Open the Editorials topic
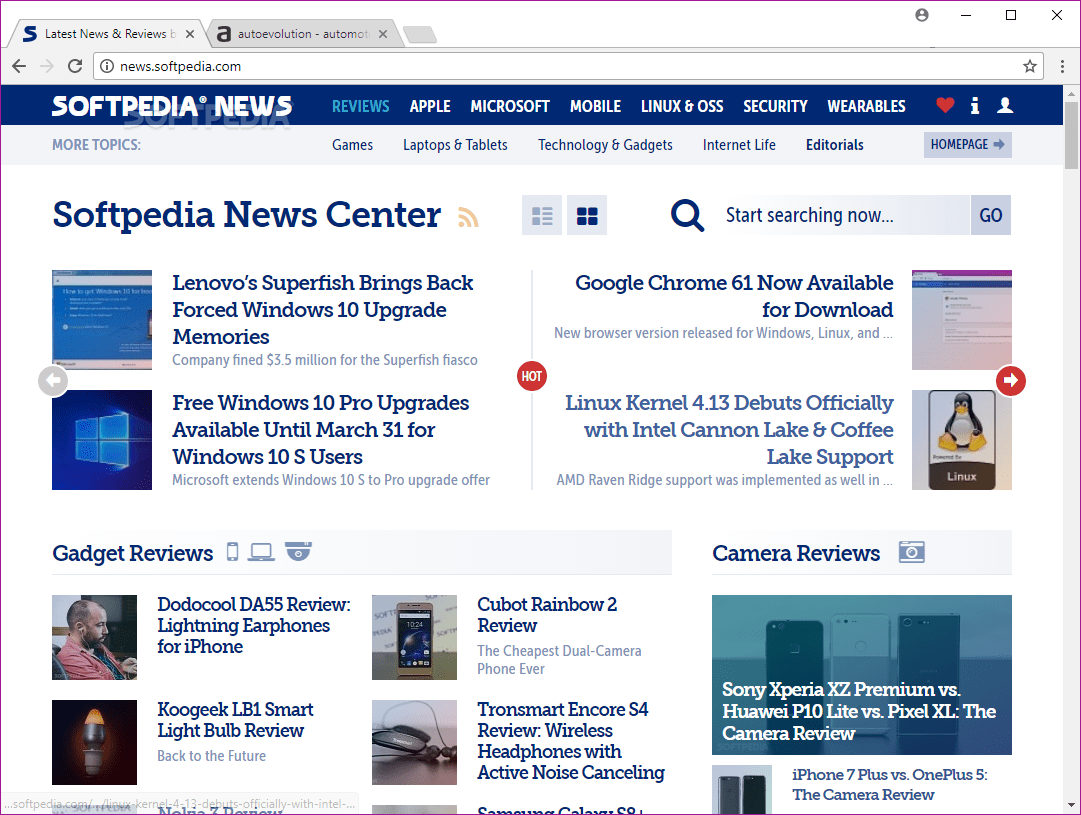1081x815 pixels. (835, 145)
